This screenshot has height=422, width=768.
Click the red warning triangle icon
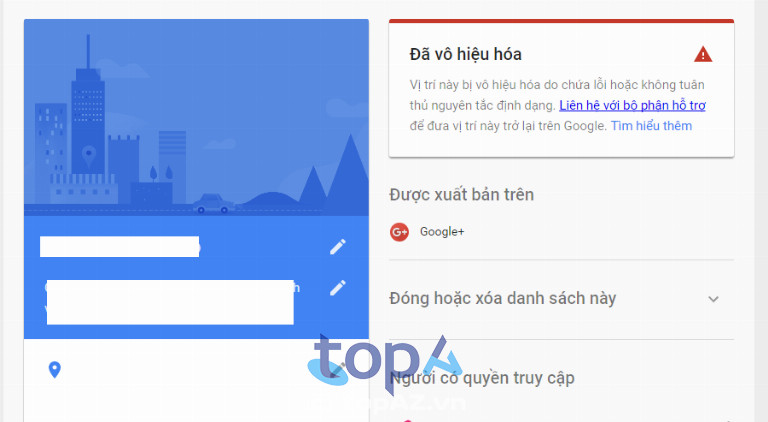tap(703, 54)
